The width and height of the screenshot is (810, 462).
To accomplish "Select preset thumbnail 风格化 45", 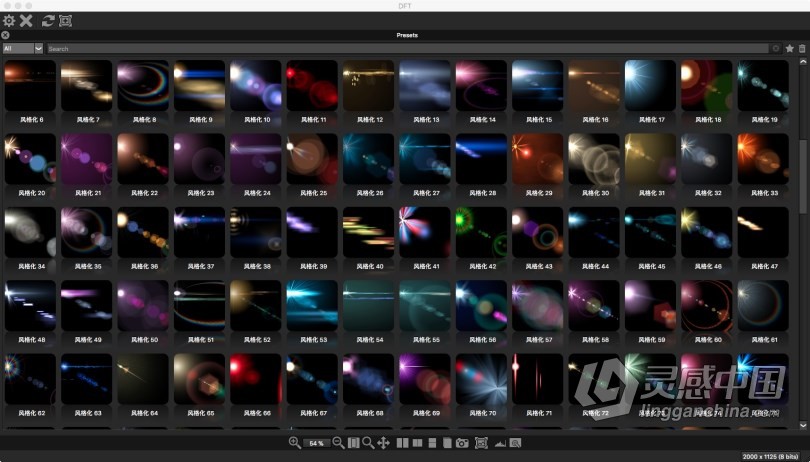I will pyautogui.click(x=650, y=232).
